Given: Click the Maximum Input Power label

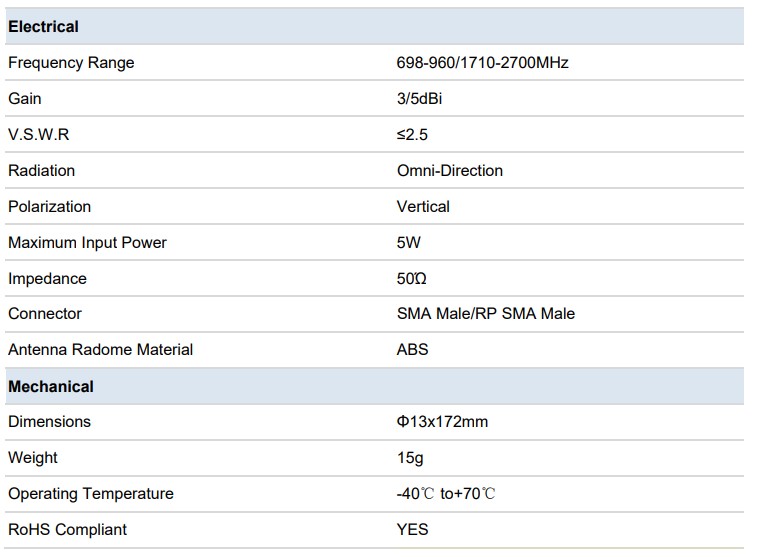Looking at the screenshot, I should pyautogui.click(x=87, y=243).
